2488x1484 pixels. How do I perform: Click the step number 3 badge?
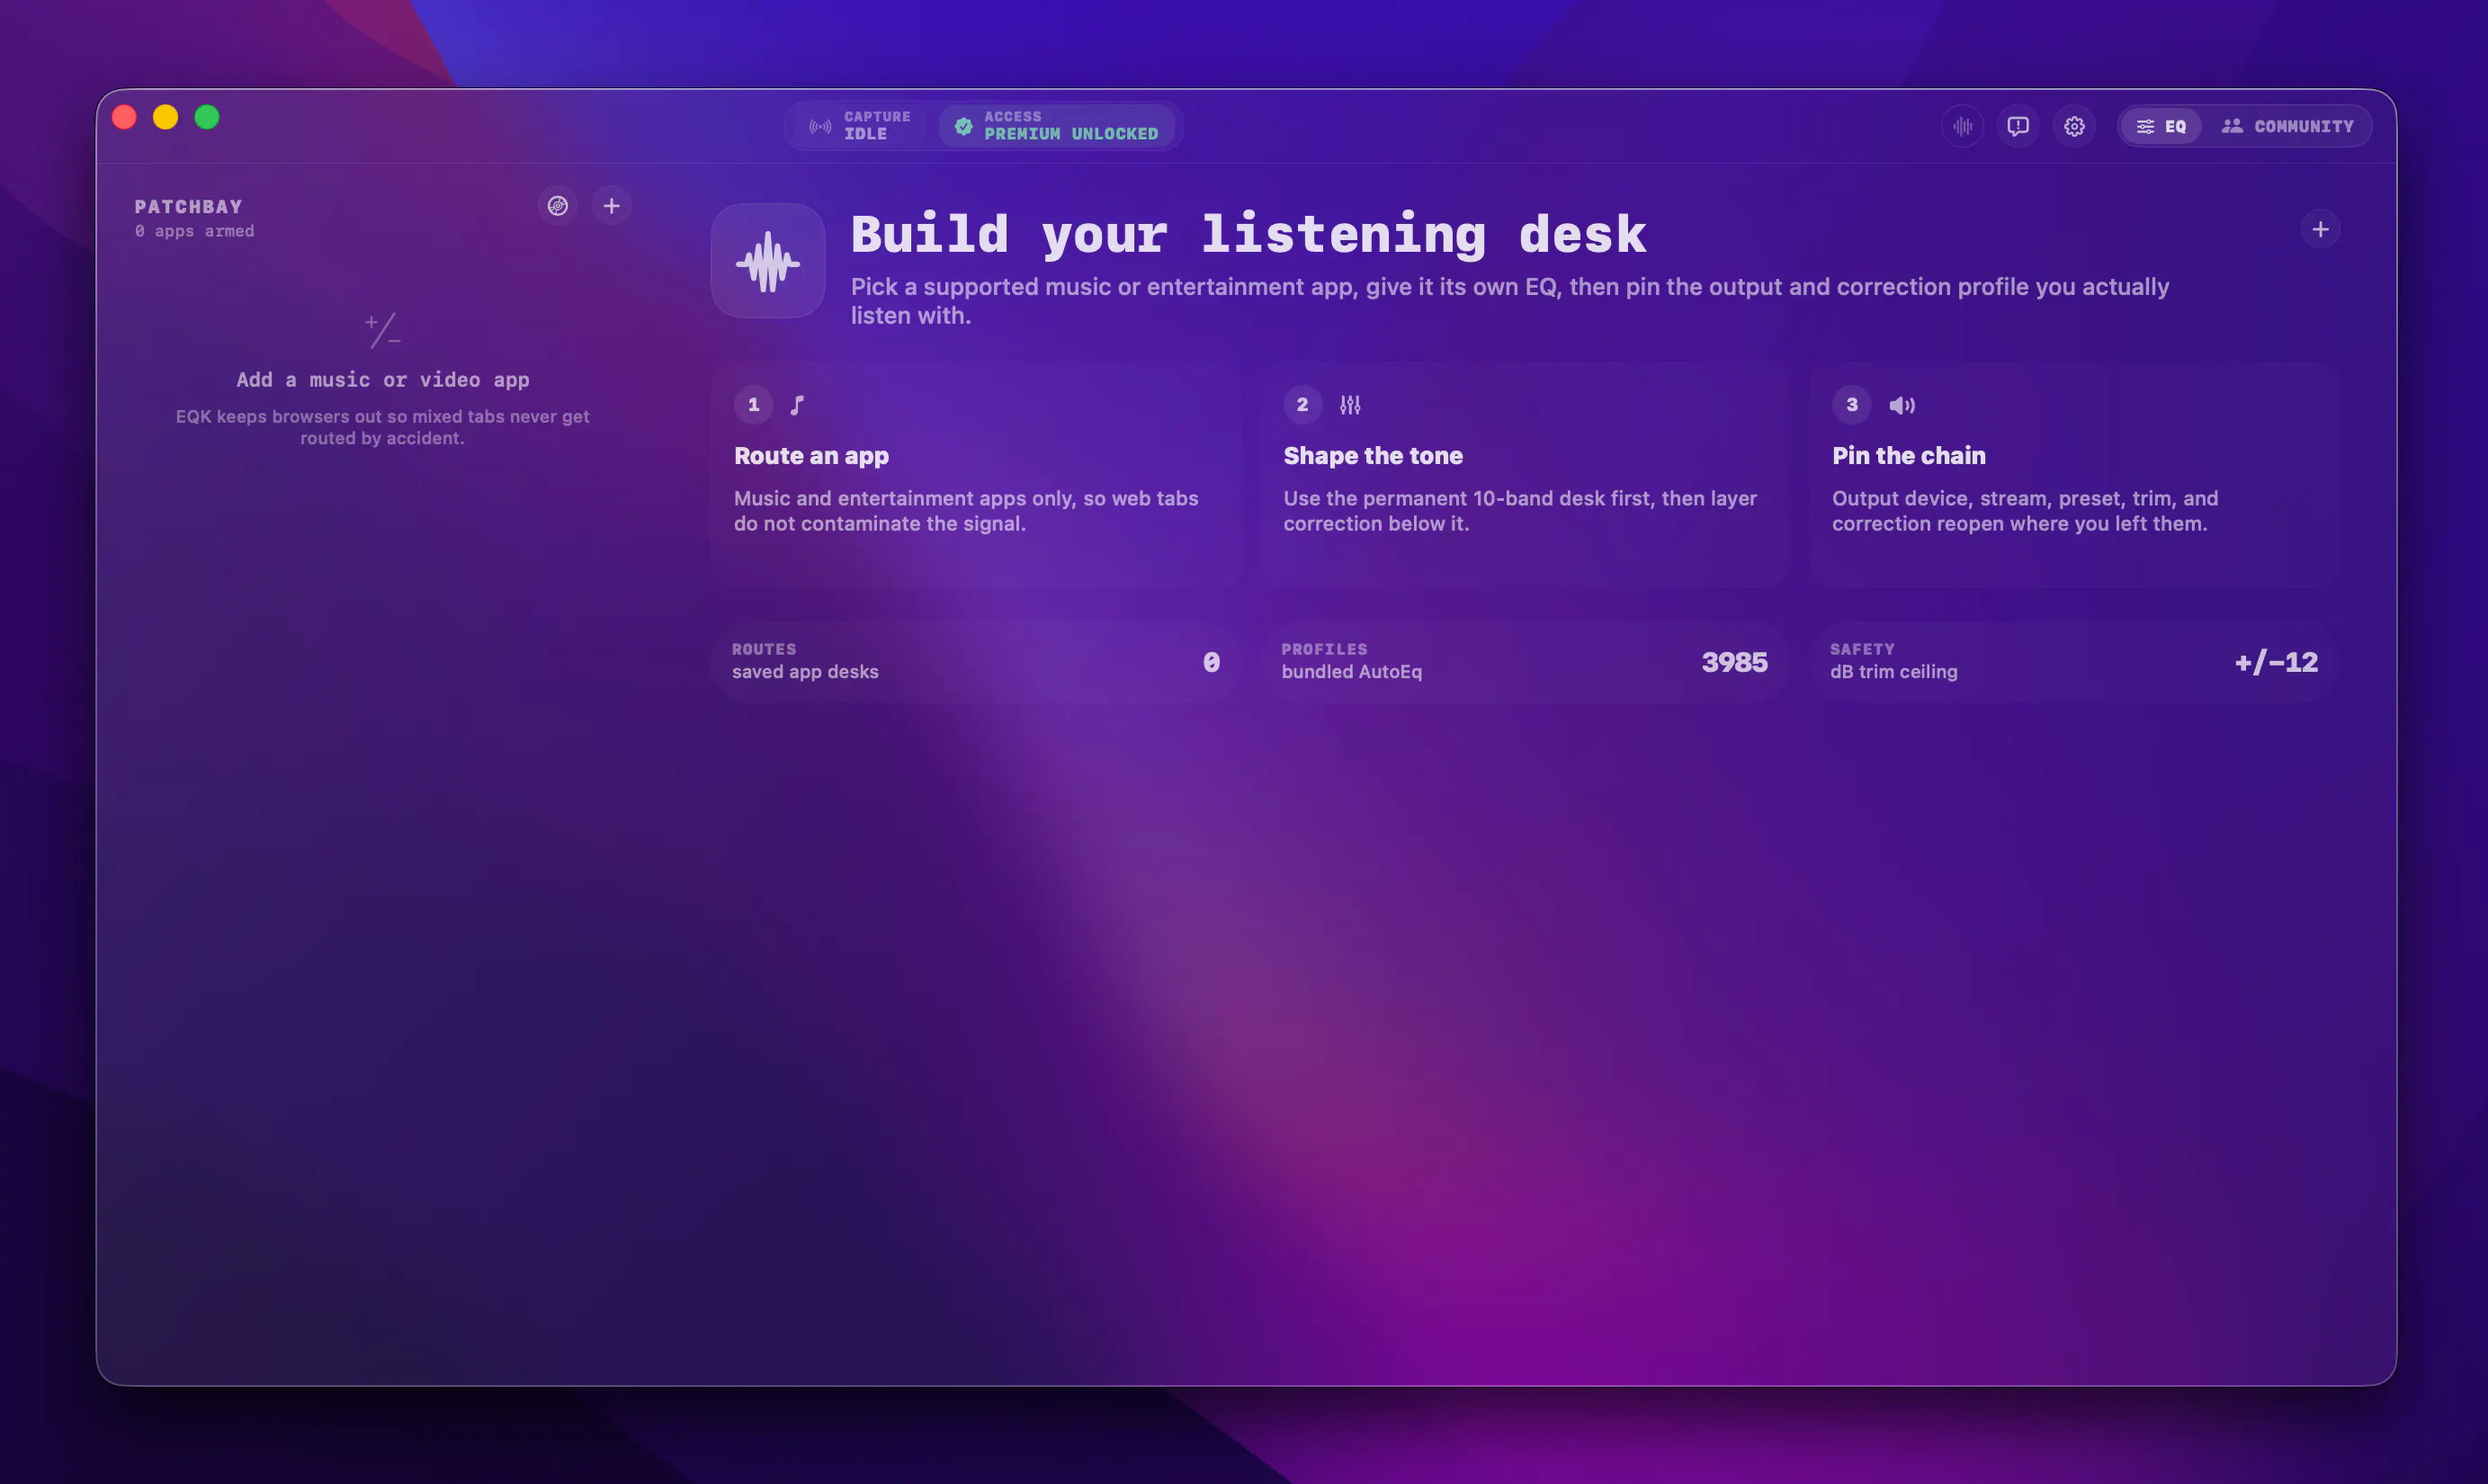1851,405
